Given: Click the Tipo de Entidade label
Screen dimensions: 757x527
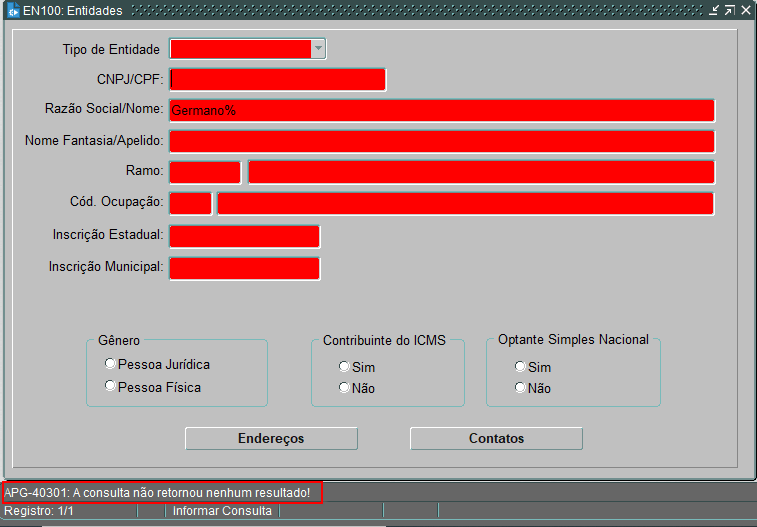Looking at the screenshot, I should [x=111, y=49].
